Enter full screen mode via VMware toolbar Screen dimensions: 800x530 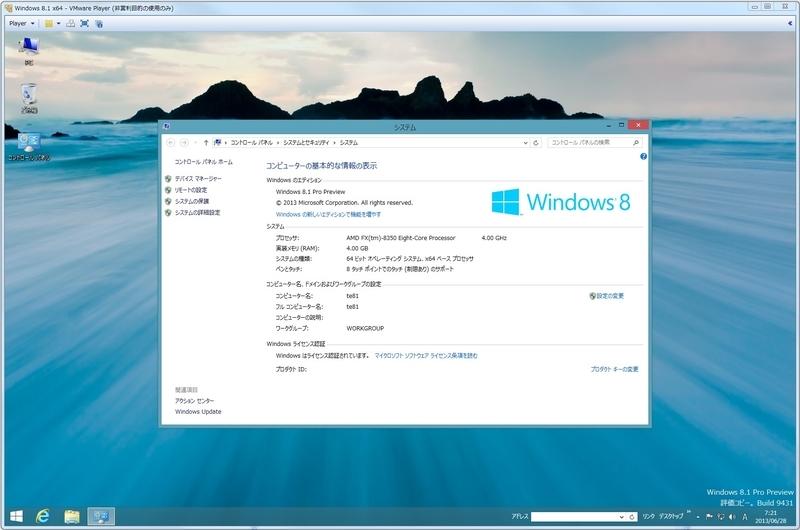click(x=85, y=23)
